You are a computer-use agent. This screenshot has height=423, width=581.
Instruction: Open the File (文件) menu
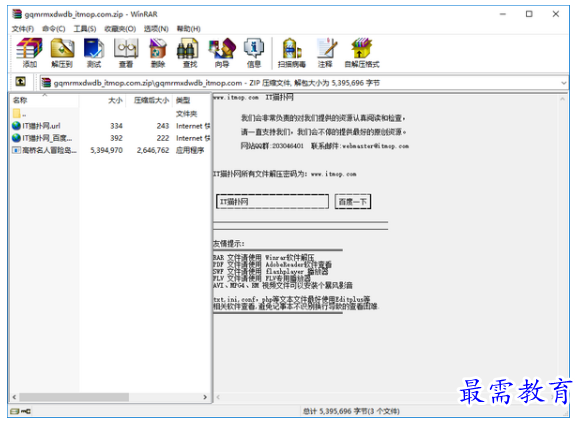coord(23,29)
